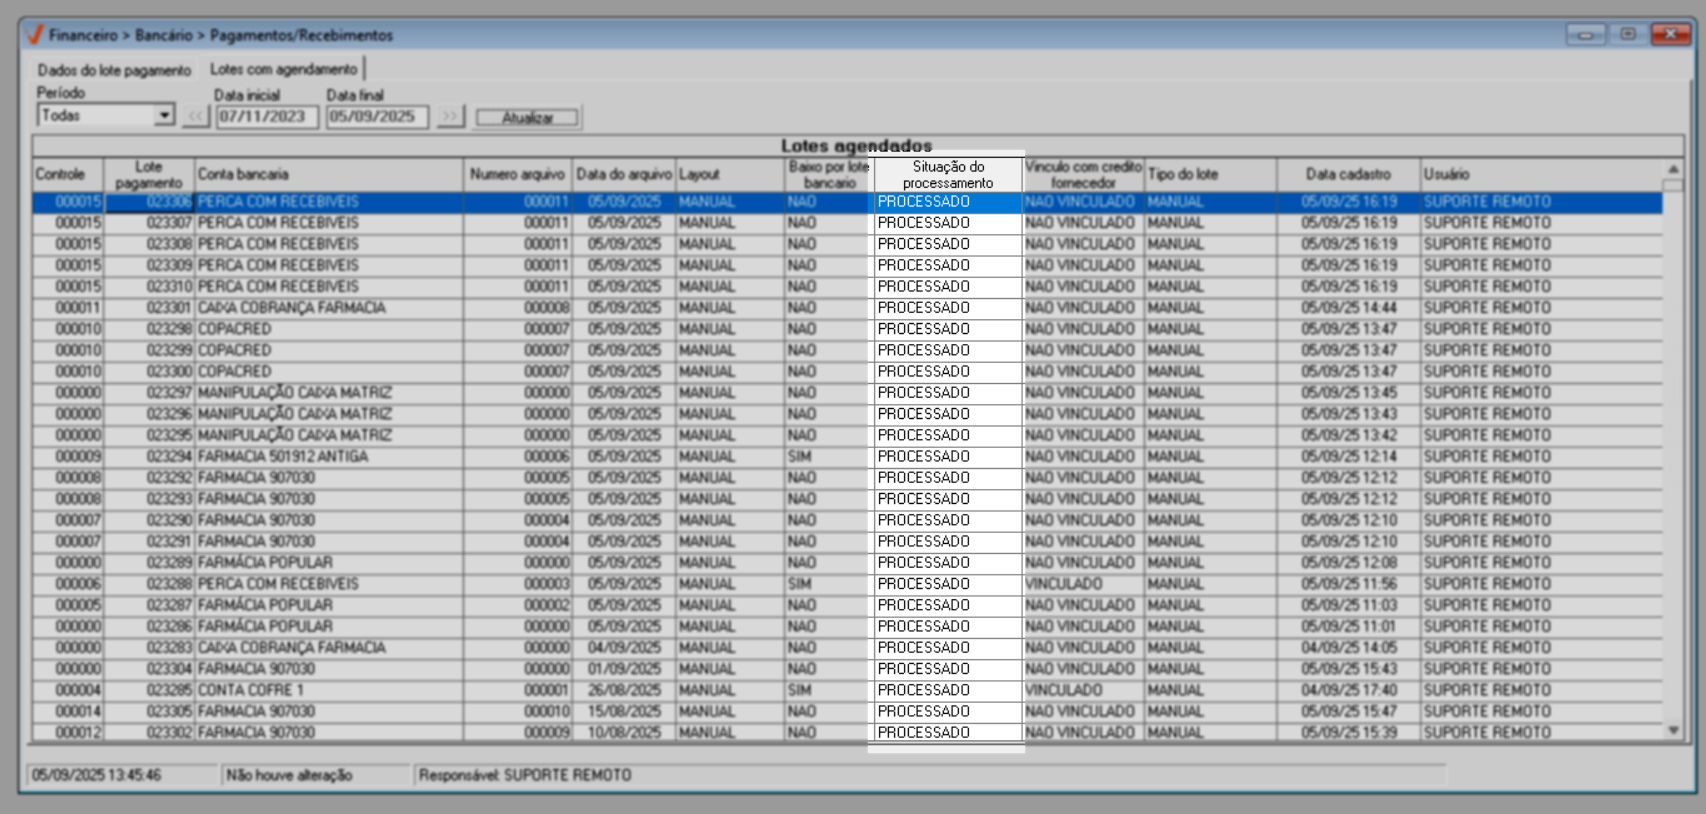Click the Não houve alteração status text

coord(289,775)
